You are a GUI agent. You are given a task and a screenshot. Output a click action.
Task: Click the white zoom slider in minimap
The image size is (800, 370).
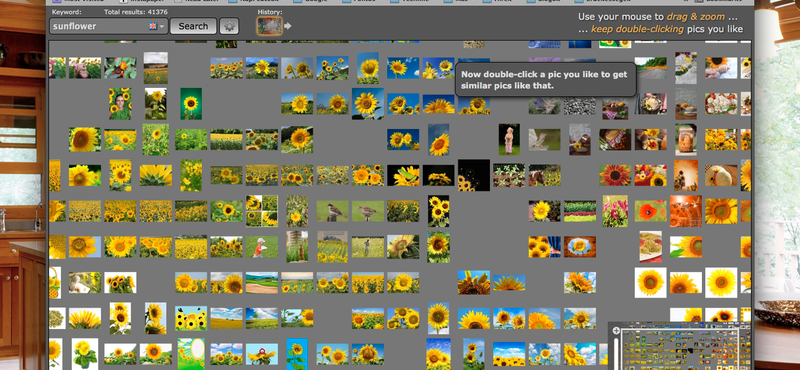[x=616, y=353]
